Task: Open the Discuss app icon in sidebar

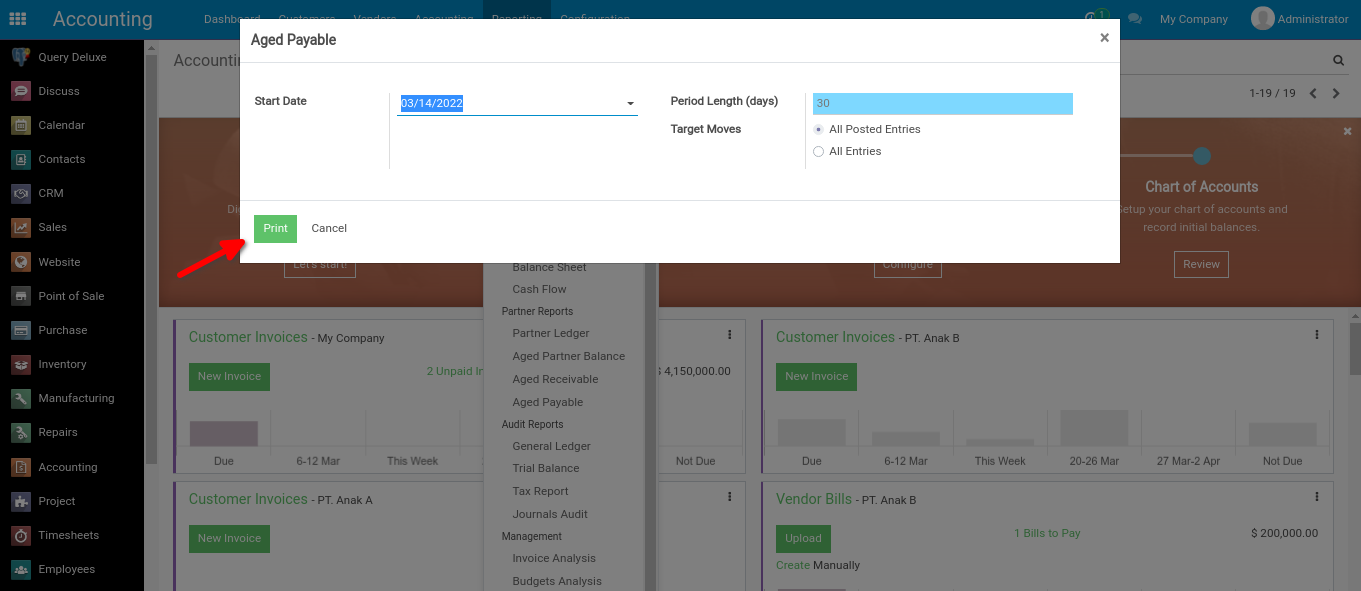Action: coord(21,91)
